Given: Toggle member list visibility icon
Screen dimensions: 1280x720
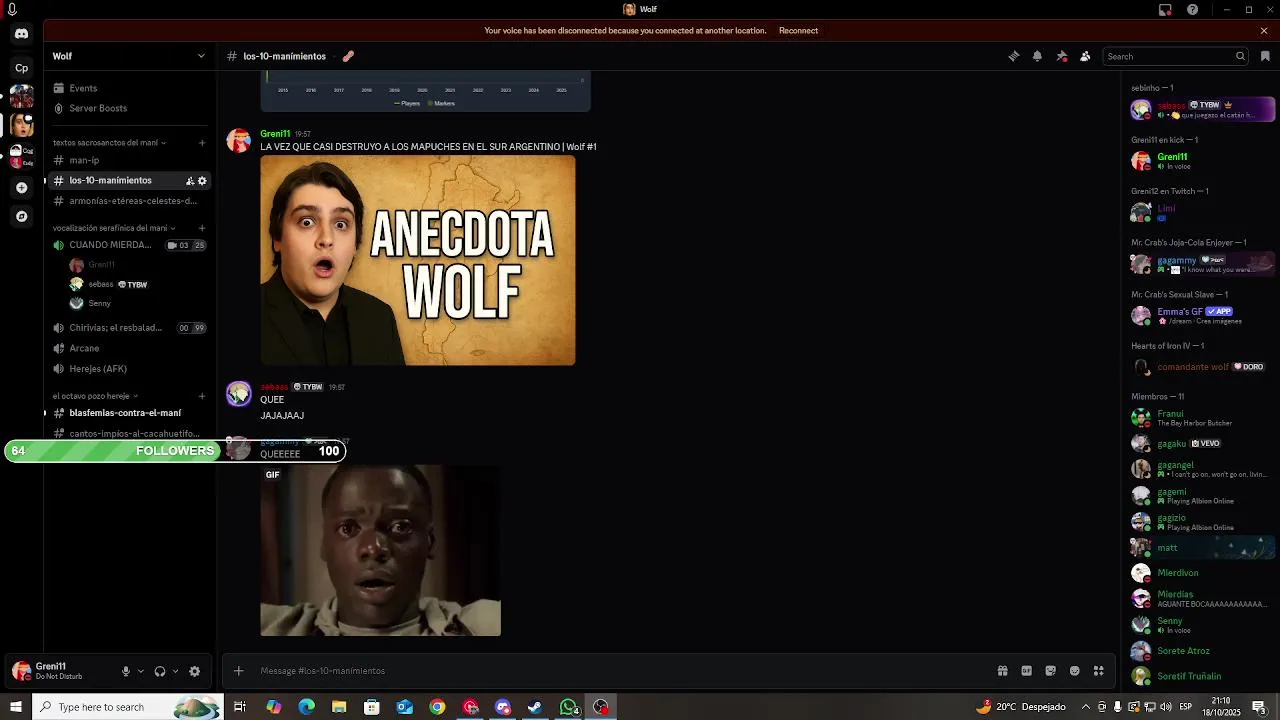Looking at the screenshot, I should tap(1085, 56).
